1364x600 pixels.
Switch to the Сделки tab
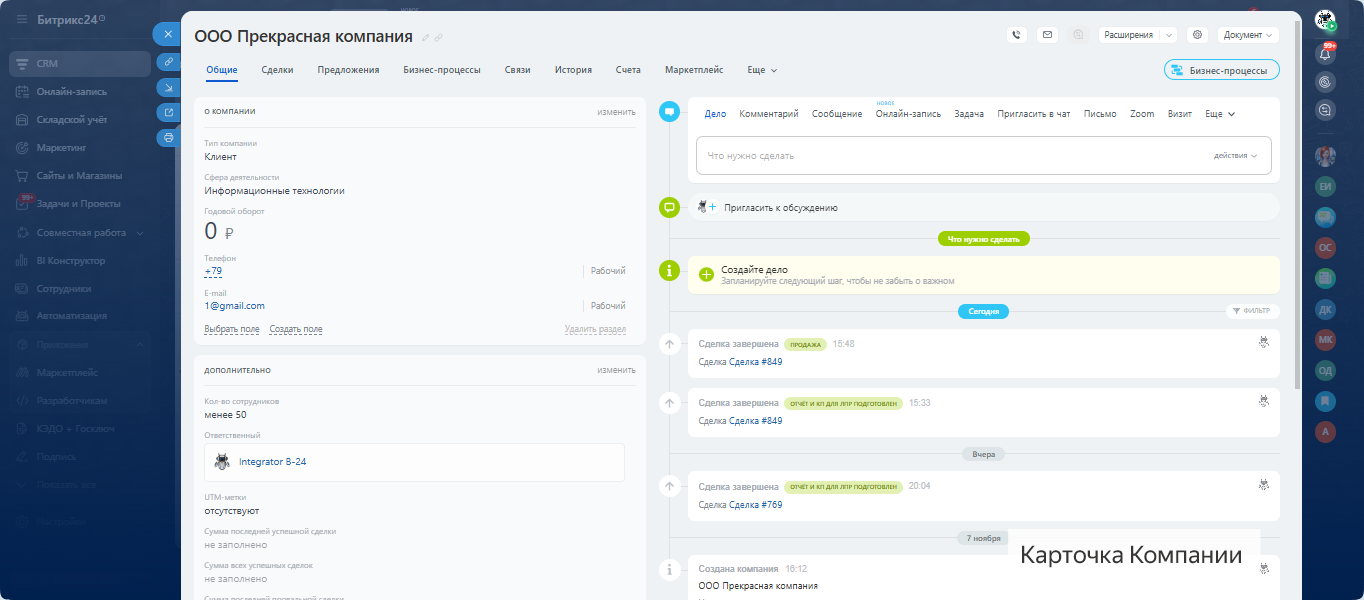click(277, 70)
